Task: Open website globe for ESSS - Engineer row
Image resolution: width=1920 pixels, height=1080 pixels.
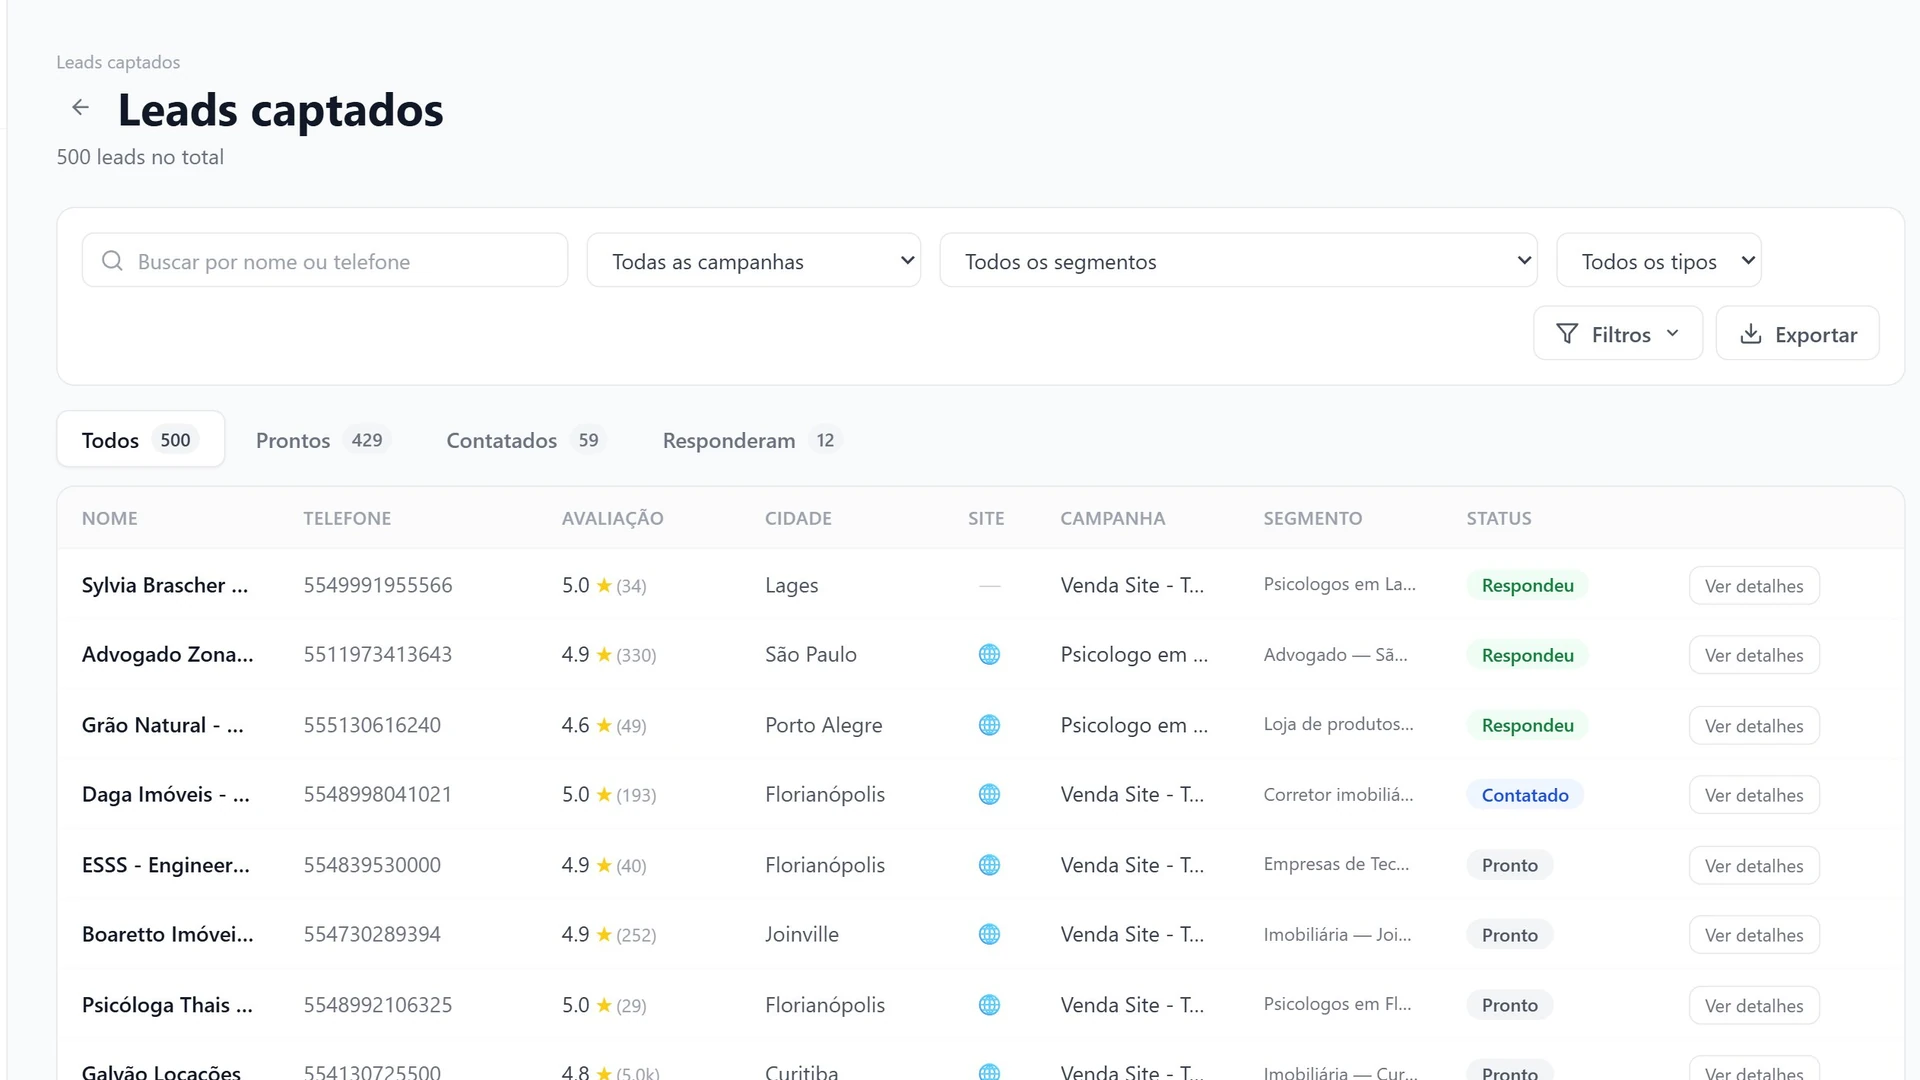Action: [x=989, y=865]
